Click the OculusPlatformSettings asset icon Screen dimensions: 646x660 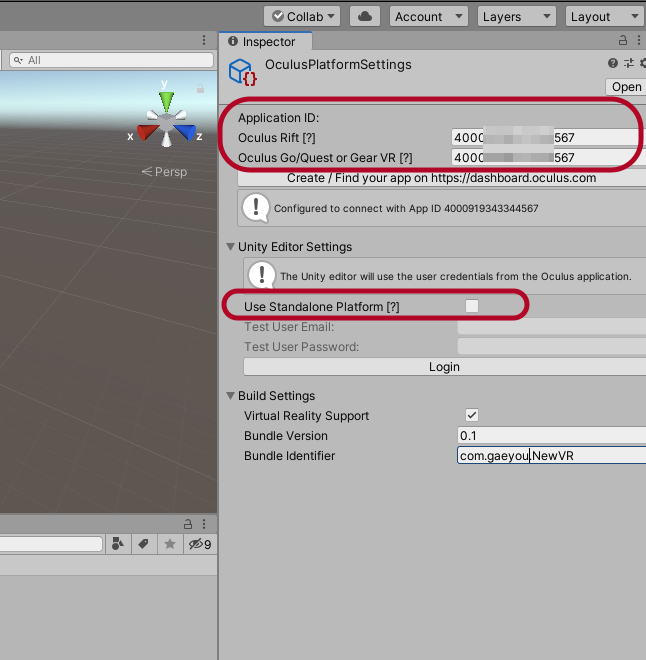click(243, 72)
